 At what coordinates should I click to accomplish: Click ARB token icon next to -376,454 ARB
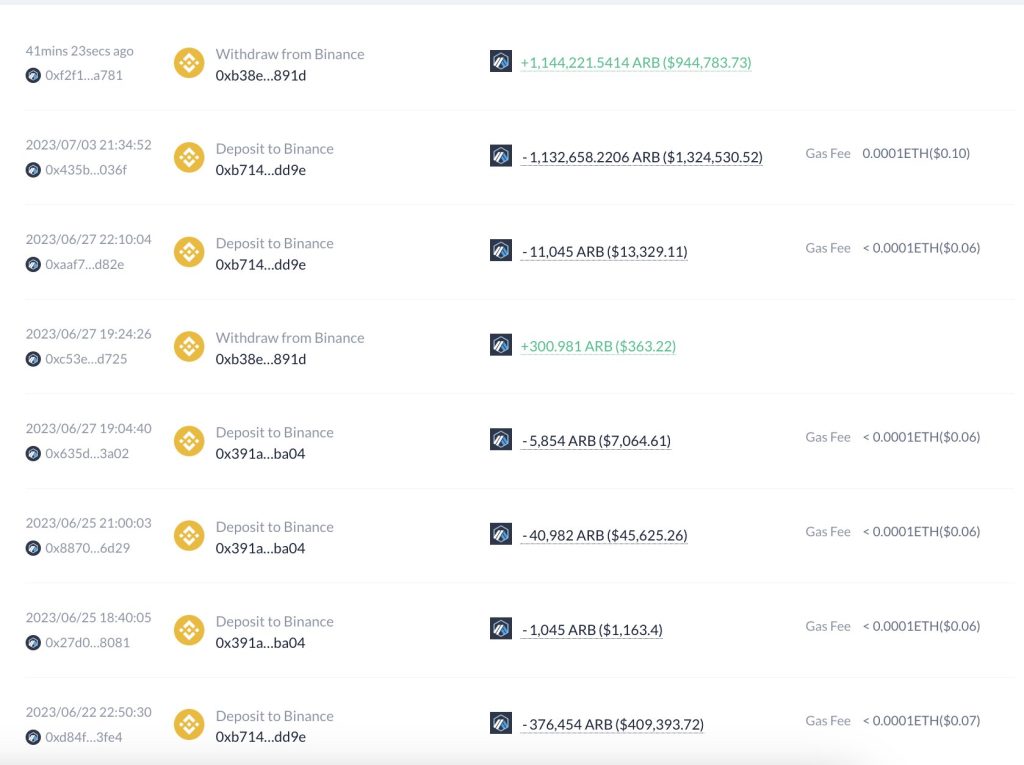(501, 723)
